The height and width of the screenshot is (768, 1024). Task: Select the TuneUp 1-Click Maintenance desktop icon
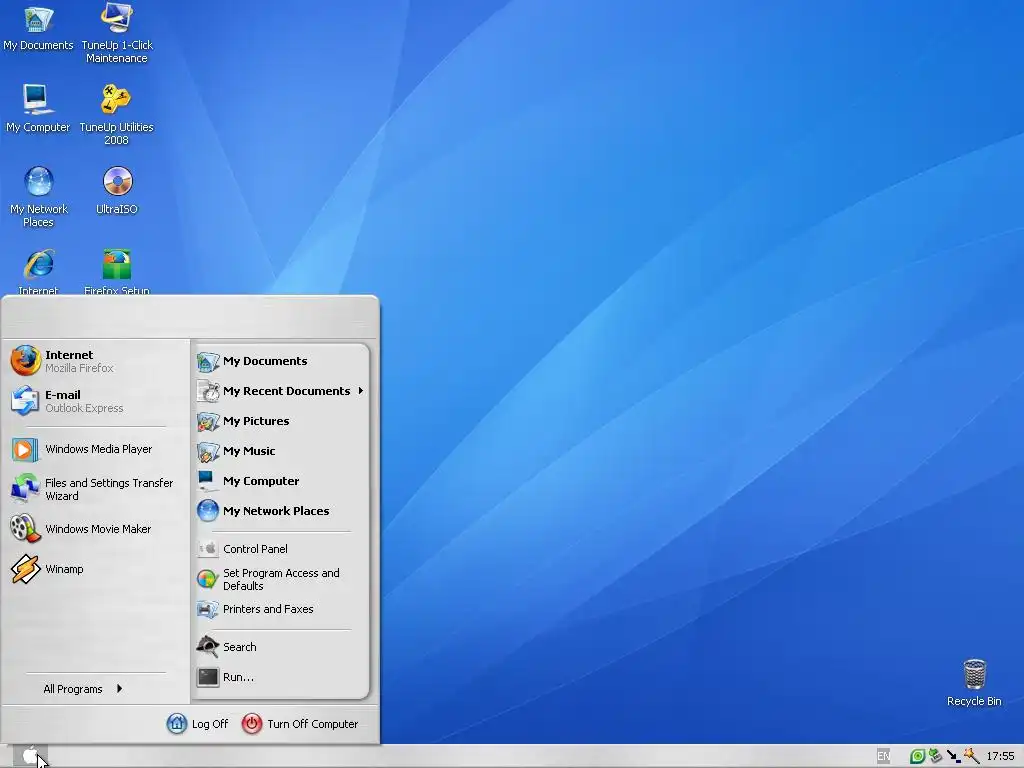pos(117,34)
